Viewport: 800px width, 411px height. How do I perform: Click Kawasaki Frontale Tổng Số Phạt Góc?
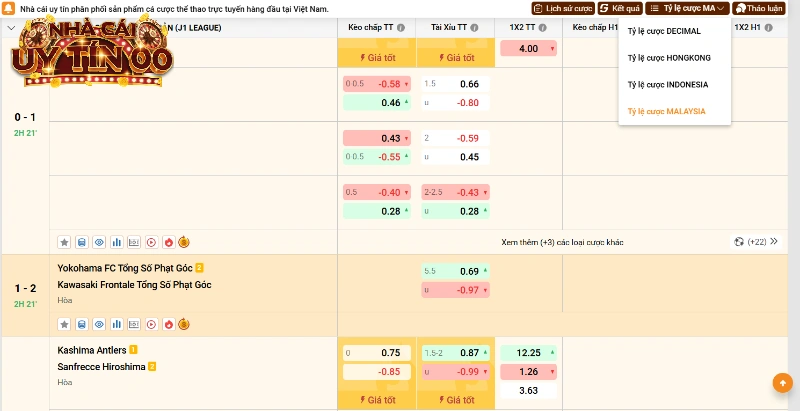(134, 285)
